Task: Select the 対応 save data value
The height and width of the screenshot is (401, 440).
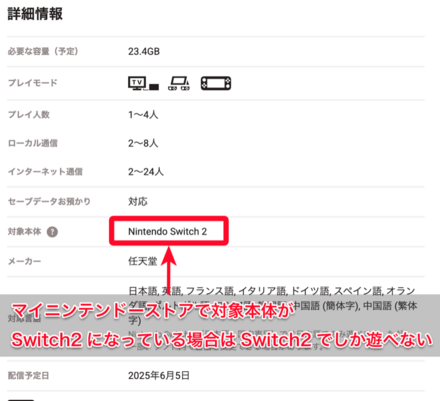Action: tap(138, 201)
